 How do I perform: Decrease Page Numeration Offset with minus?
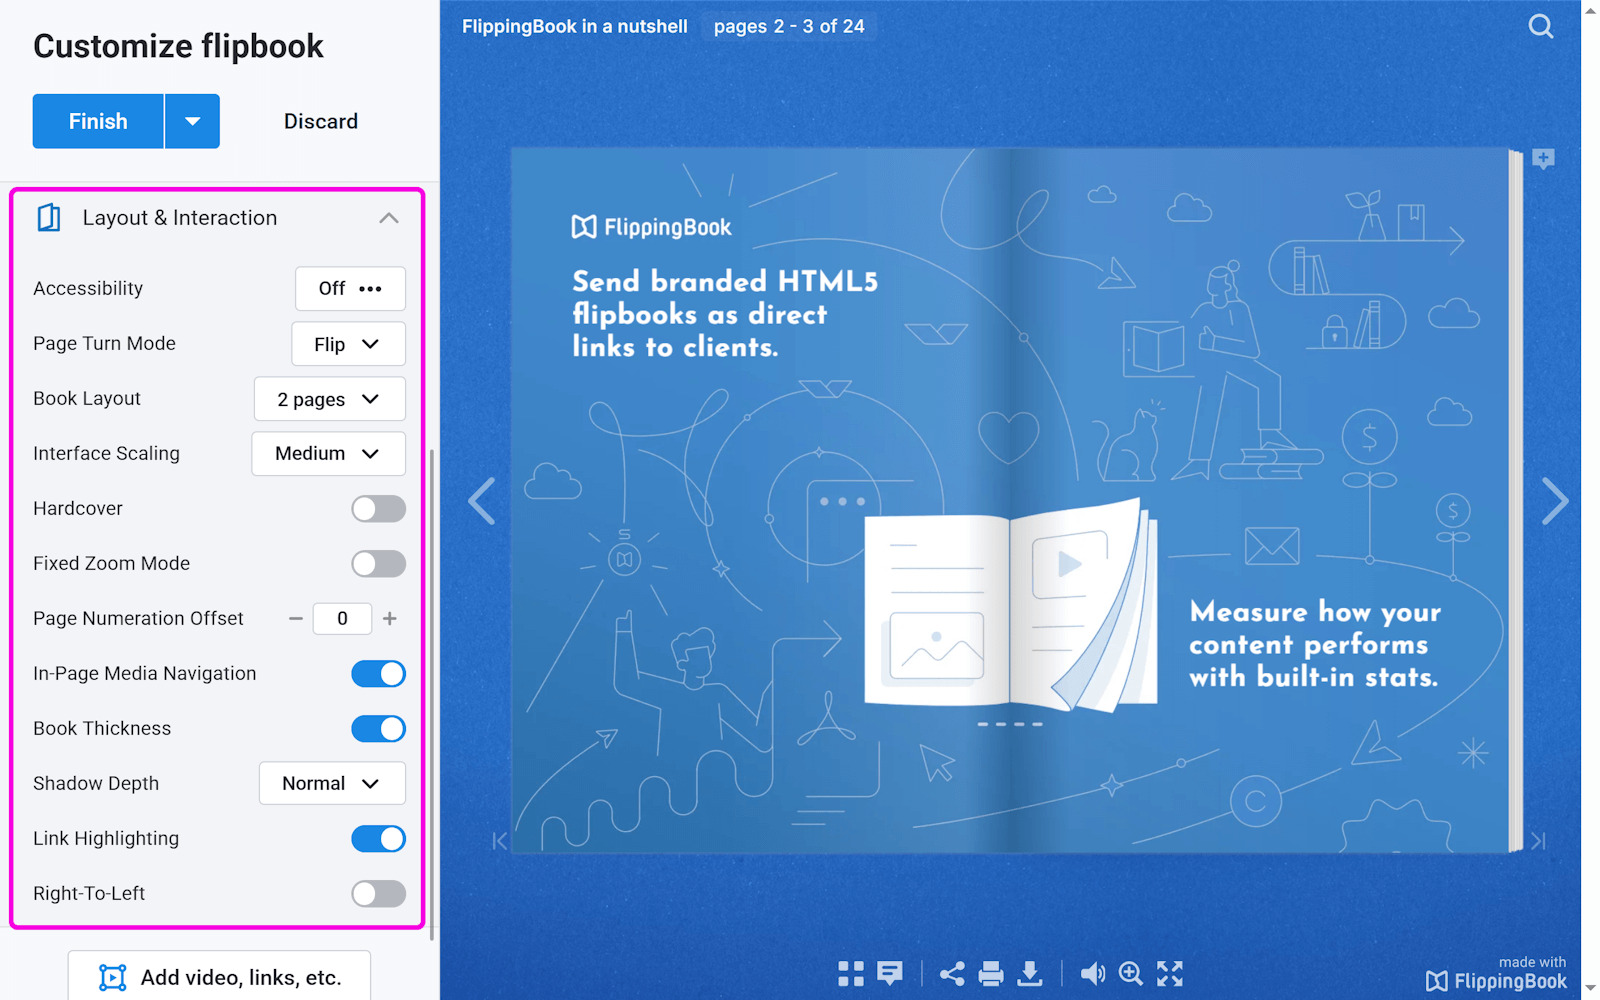[x=296, y=619]
